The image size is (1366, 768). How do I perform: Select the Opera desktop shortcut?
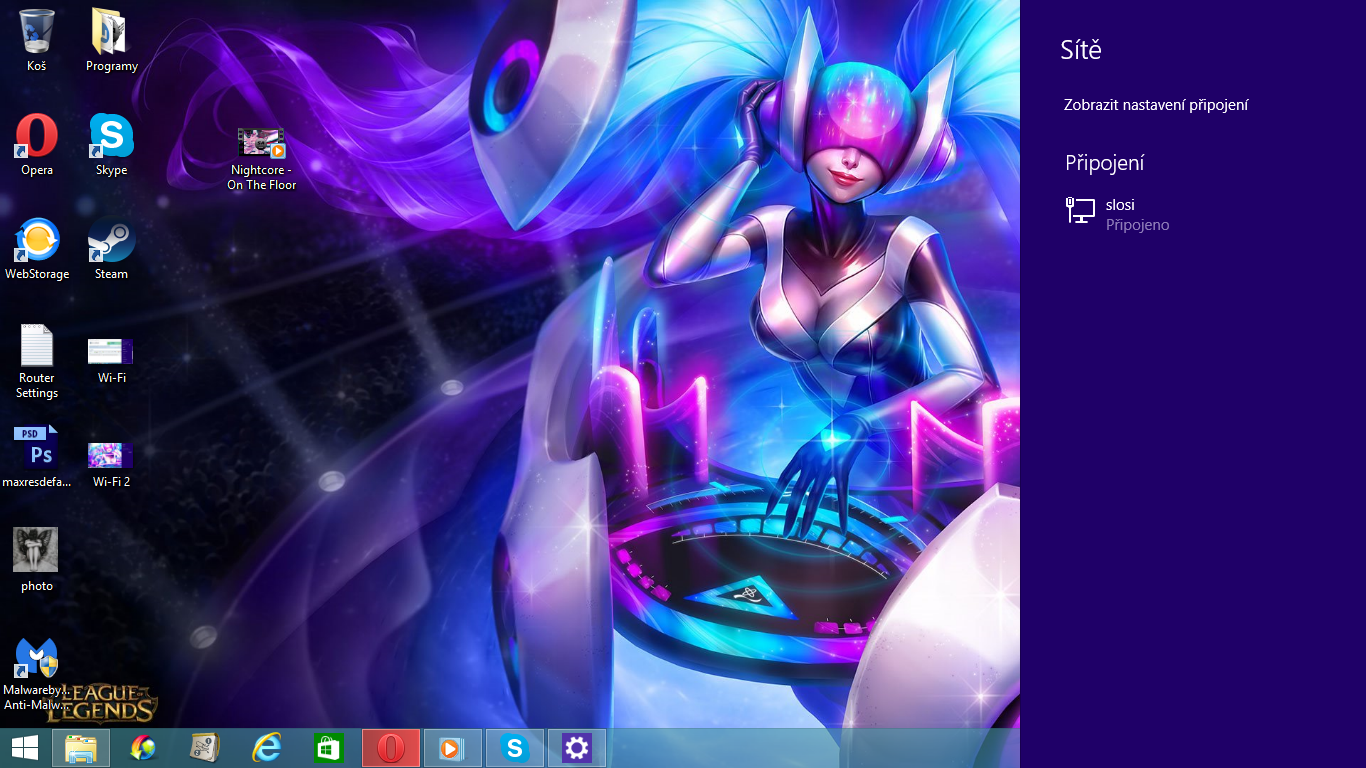coord(37,144)
